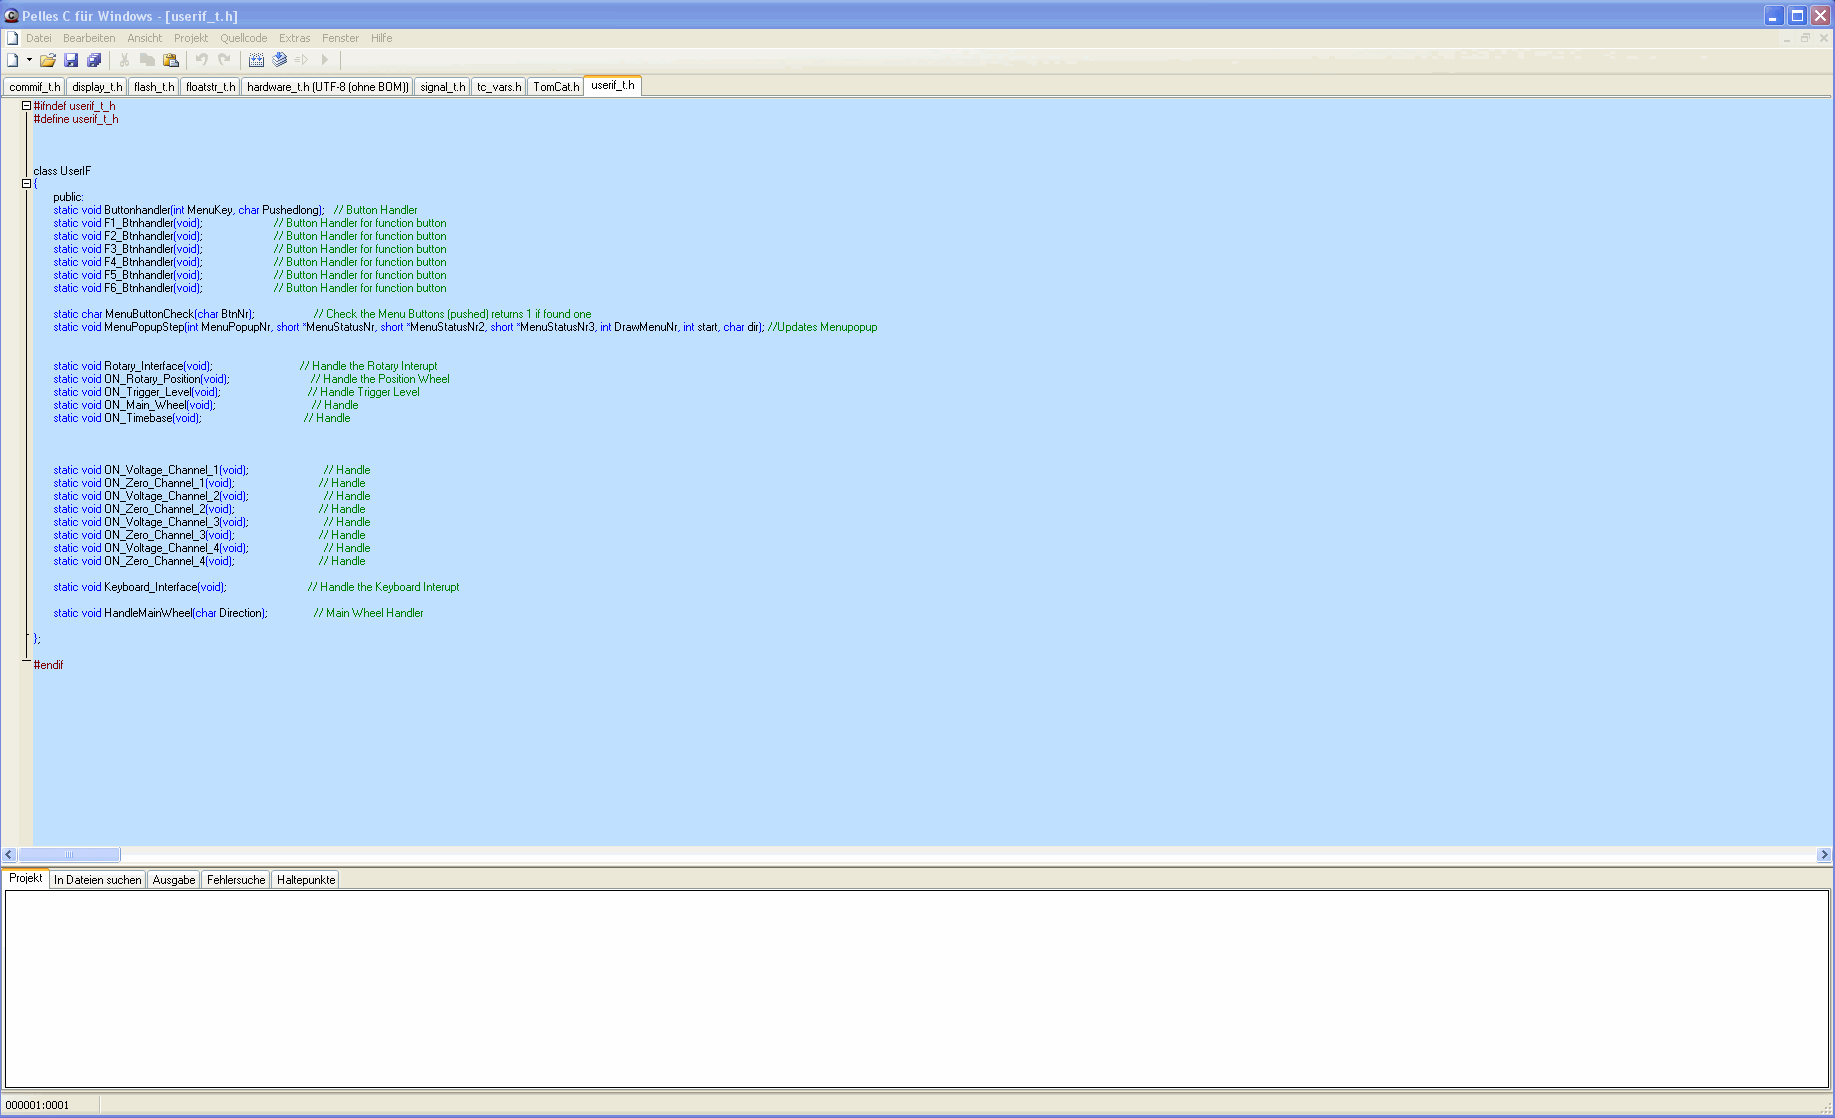Click the HandleMainWheel declaration line

click(x=161, y=613)
